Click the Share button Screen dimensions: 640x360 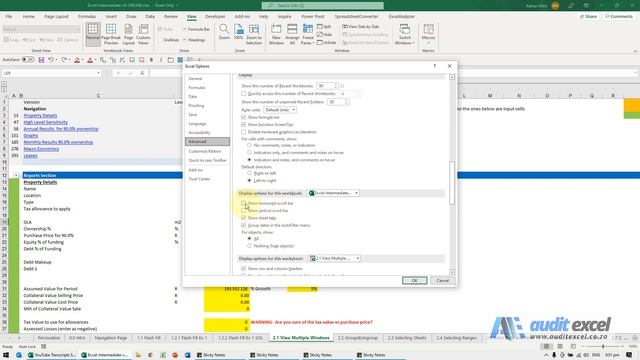[588, 17]
